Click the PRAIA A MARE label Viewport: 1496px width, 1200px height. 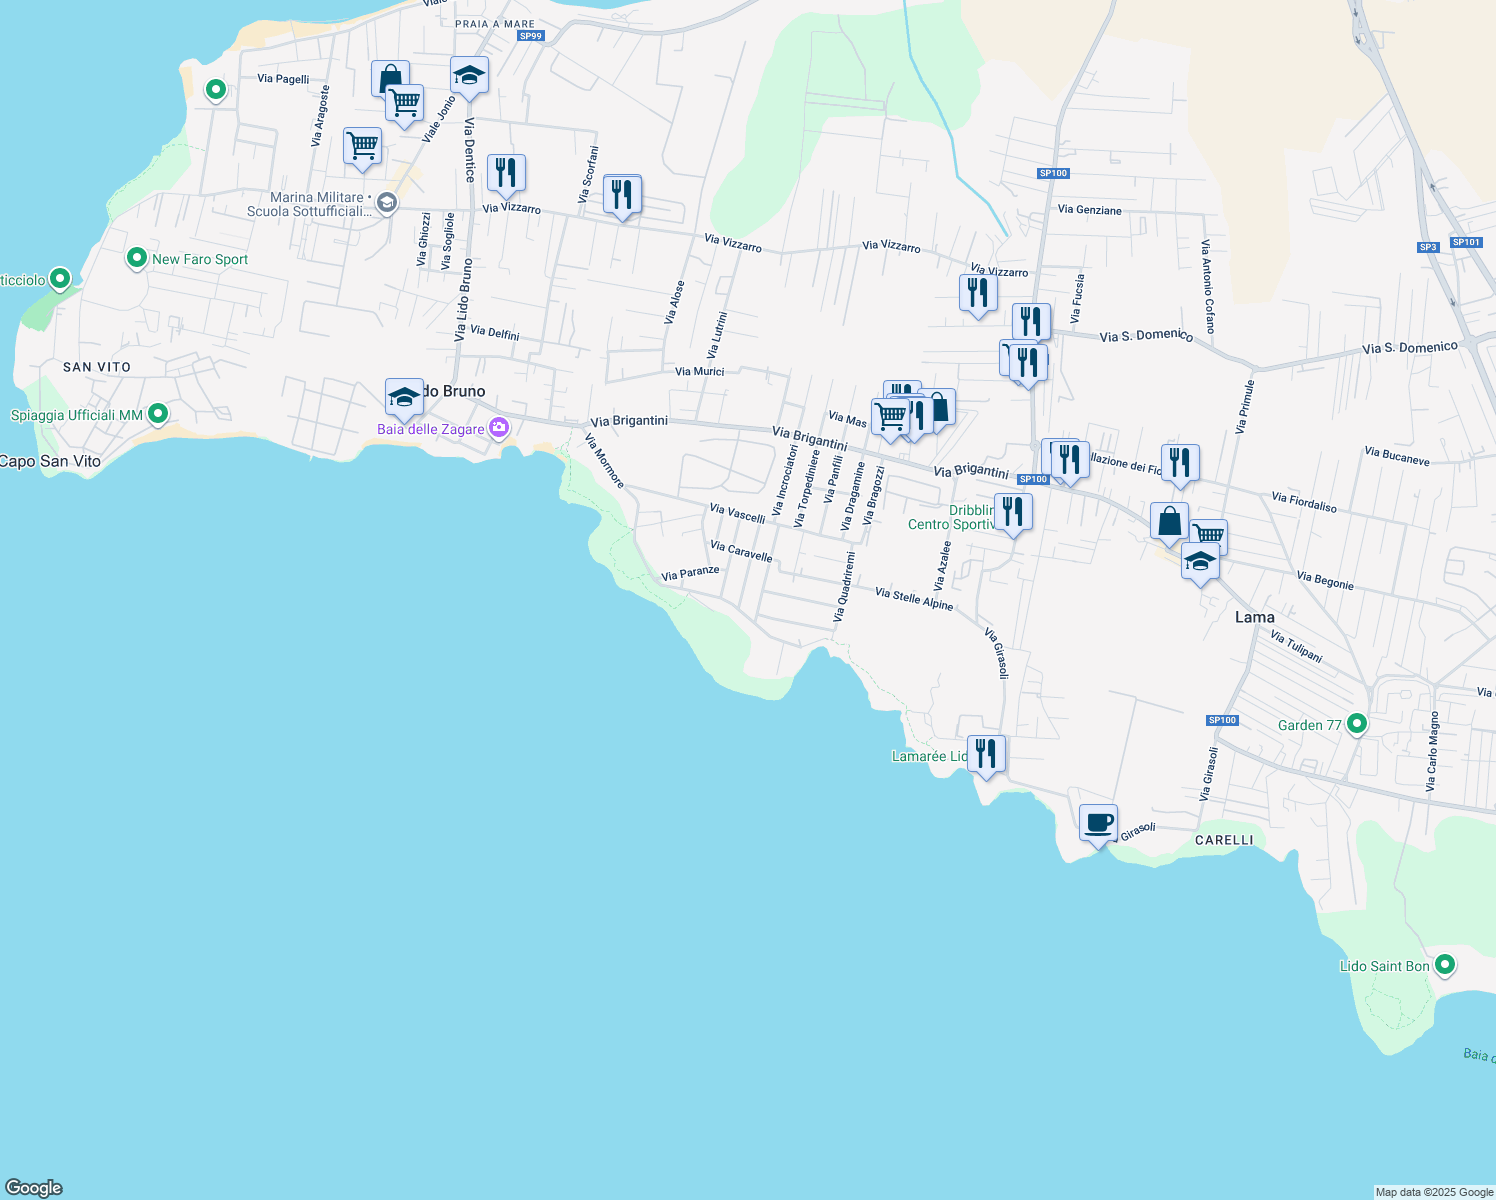tap(494, 24)
